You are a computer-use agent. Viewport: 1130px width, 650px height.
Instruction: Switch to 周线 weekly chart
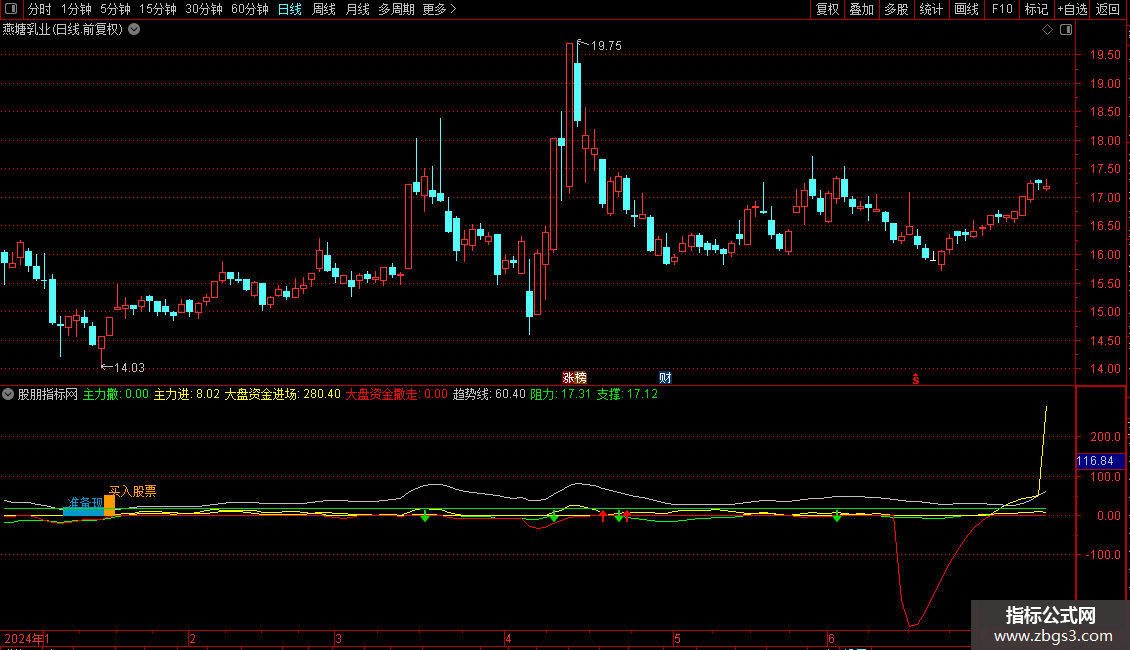[x=324, y=9]
